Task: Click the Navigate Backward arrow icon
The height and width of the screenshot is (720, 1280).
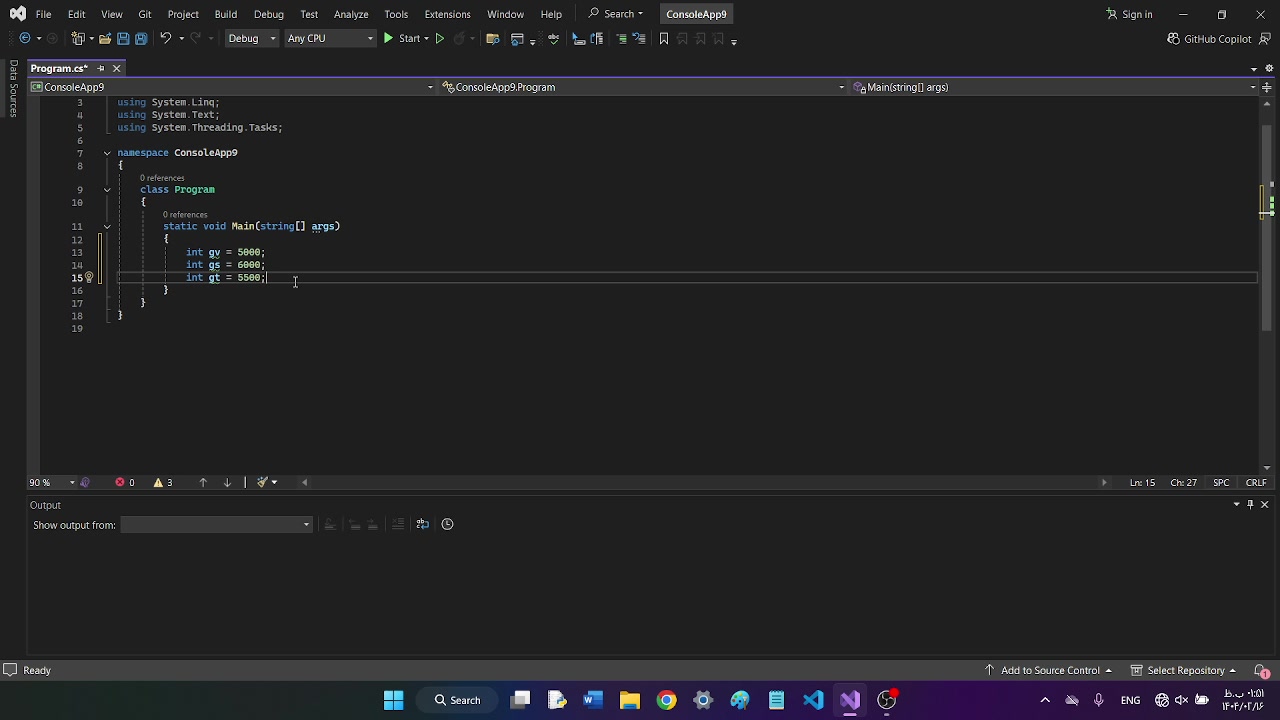Action: coord(24,39)
